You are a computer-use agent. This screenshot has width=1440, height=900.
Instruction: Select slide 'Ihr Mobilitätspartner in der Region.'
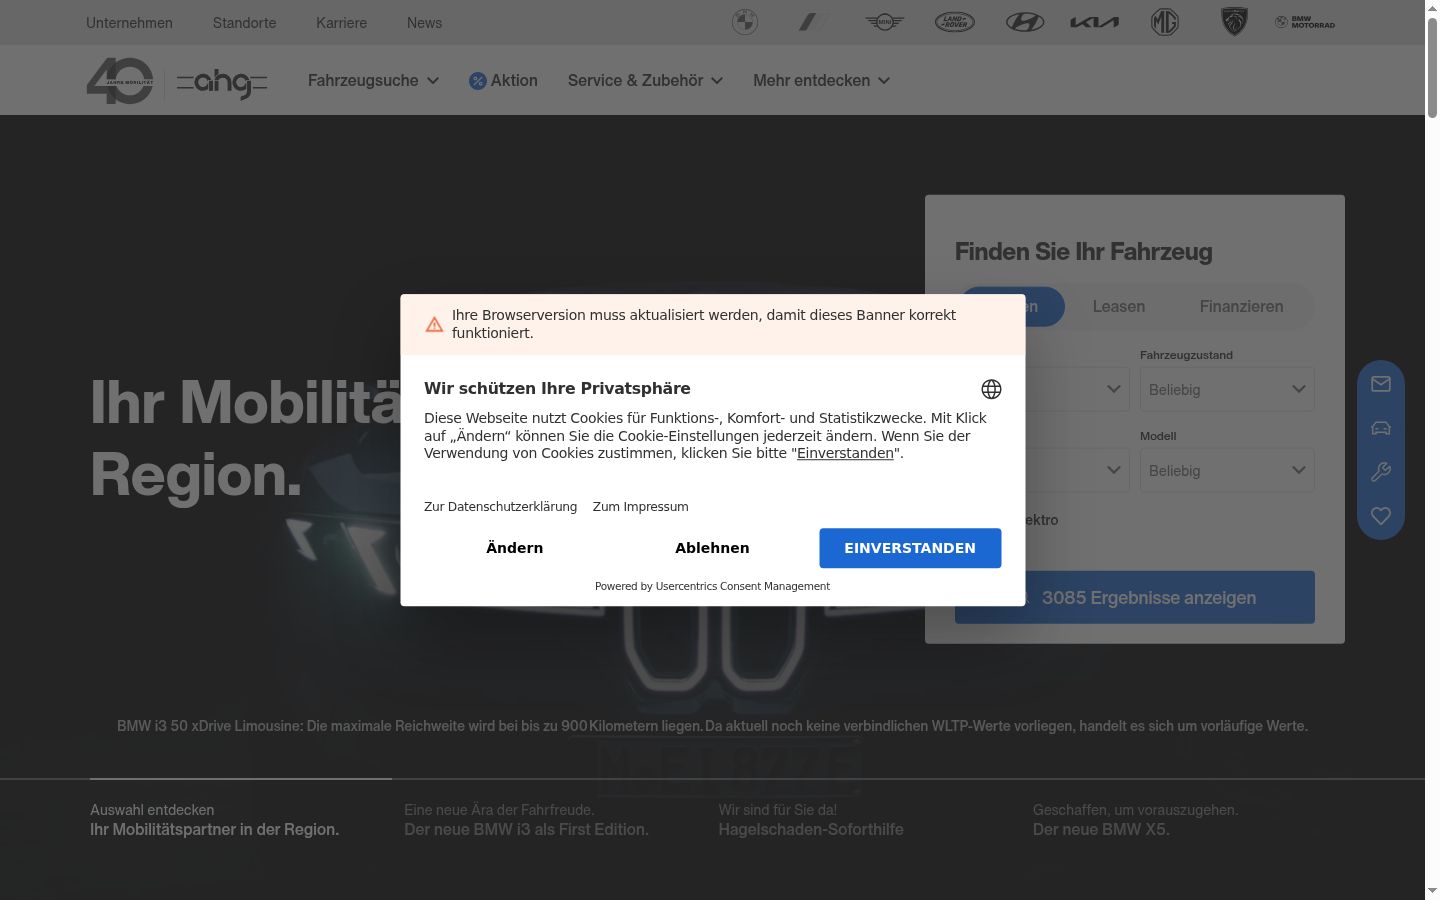tap(214, 820)
